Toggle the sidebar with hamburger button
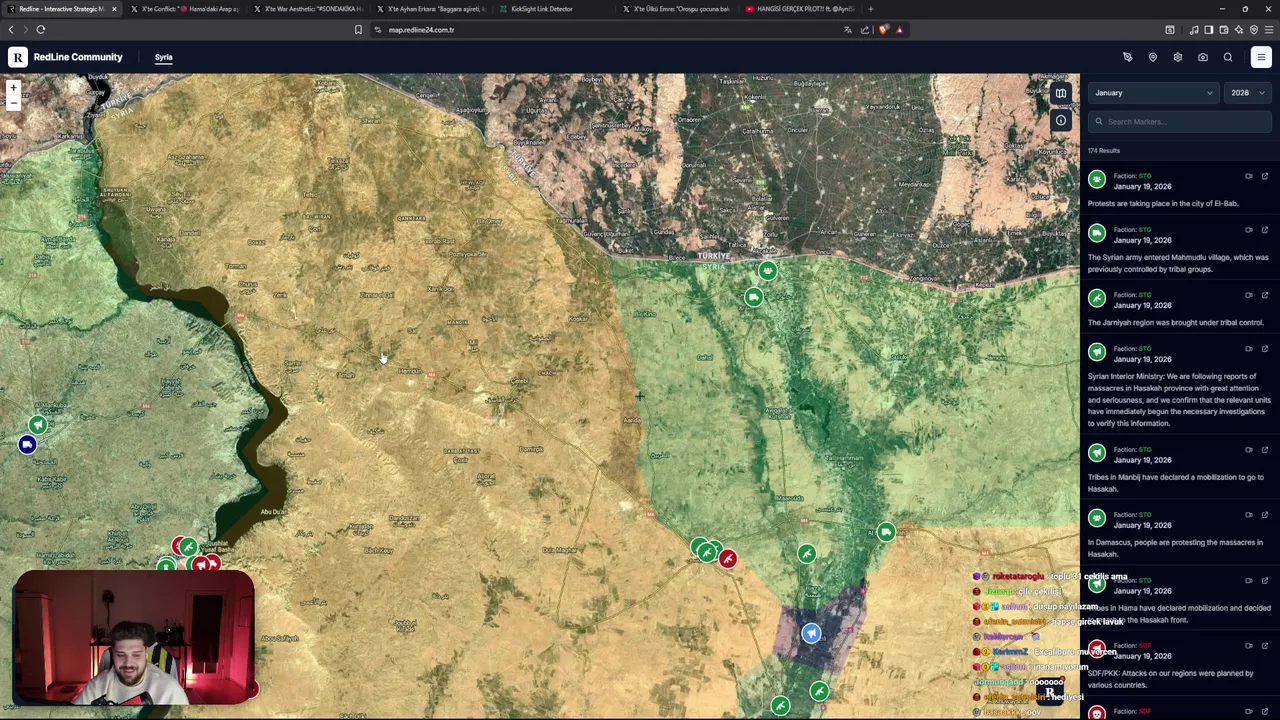 (x=1260, y=57)
